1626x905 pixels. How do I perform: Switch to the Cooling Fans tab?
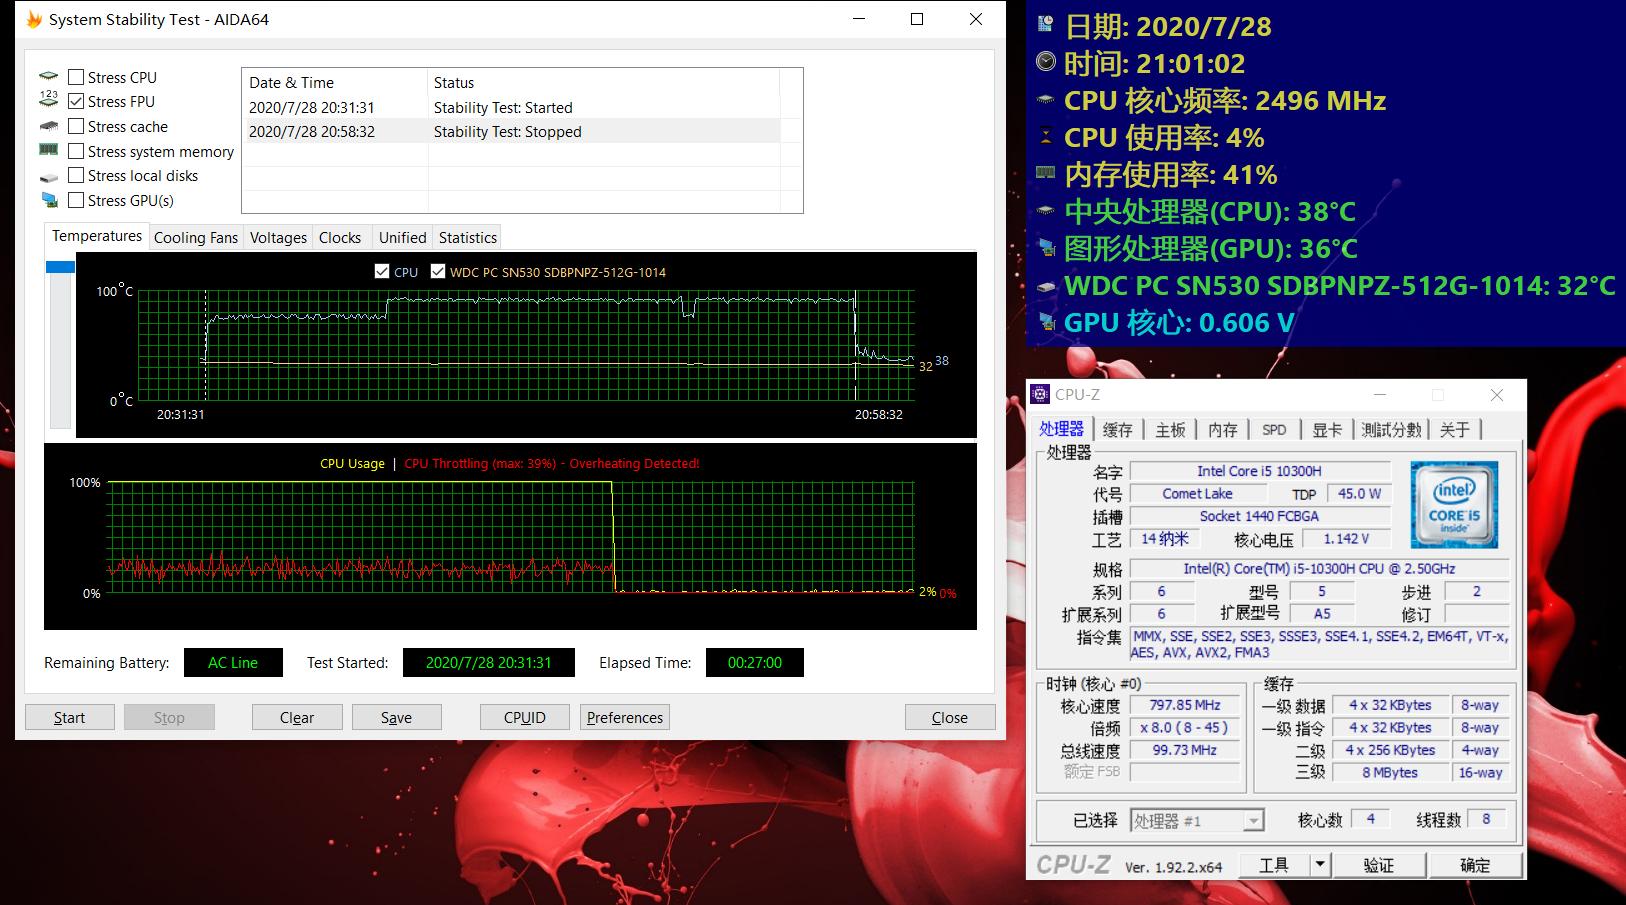tap(196, 237)
